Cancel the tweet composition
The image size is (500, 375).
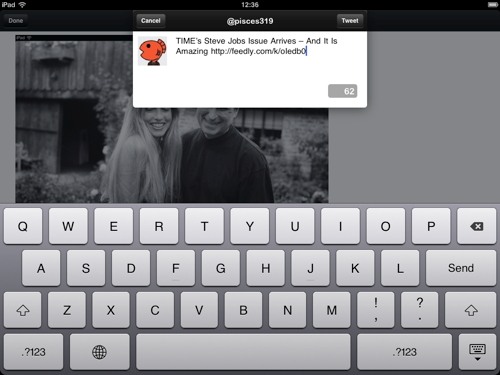[151, 21]
